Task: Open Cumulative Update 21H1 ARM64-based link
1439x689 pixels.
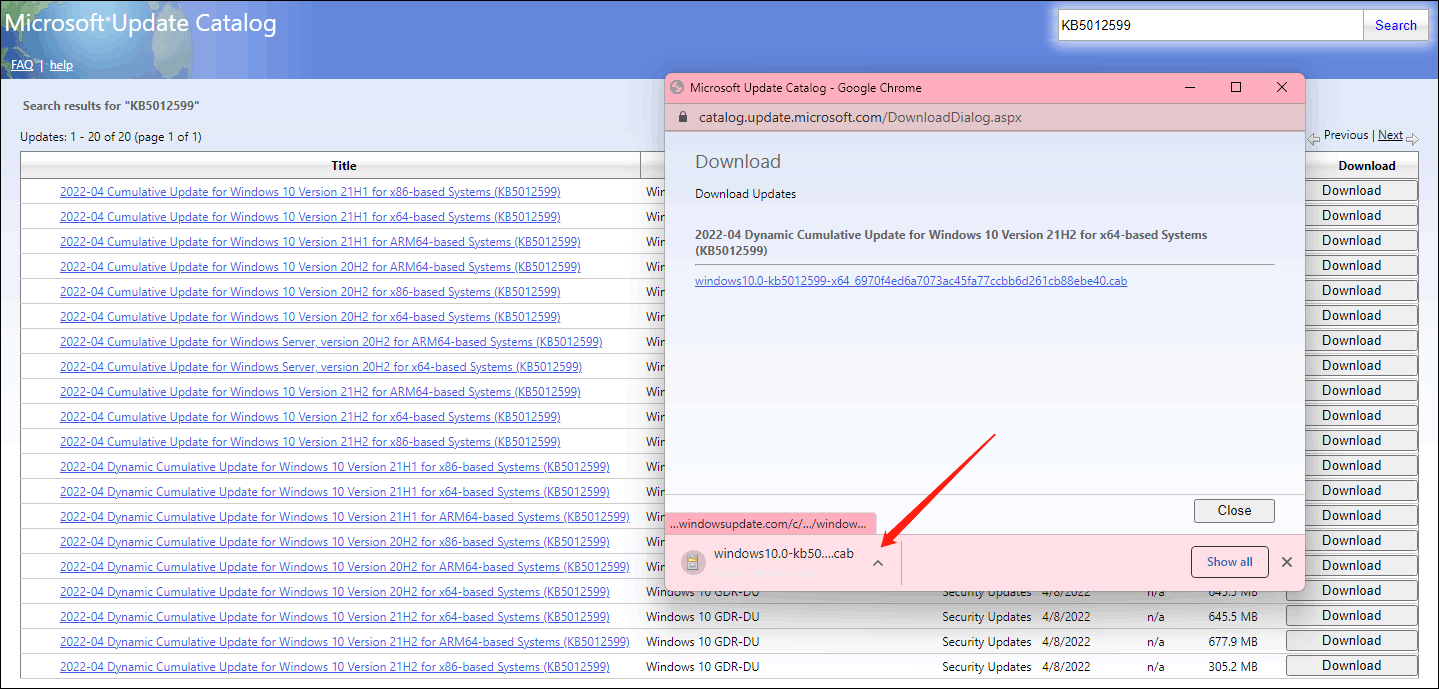Action: pyautogui.click(x=320, y=242)
